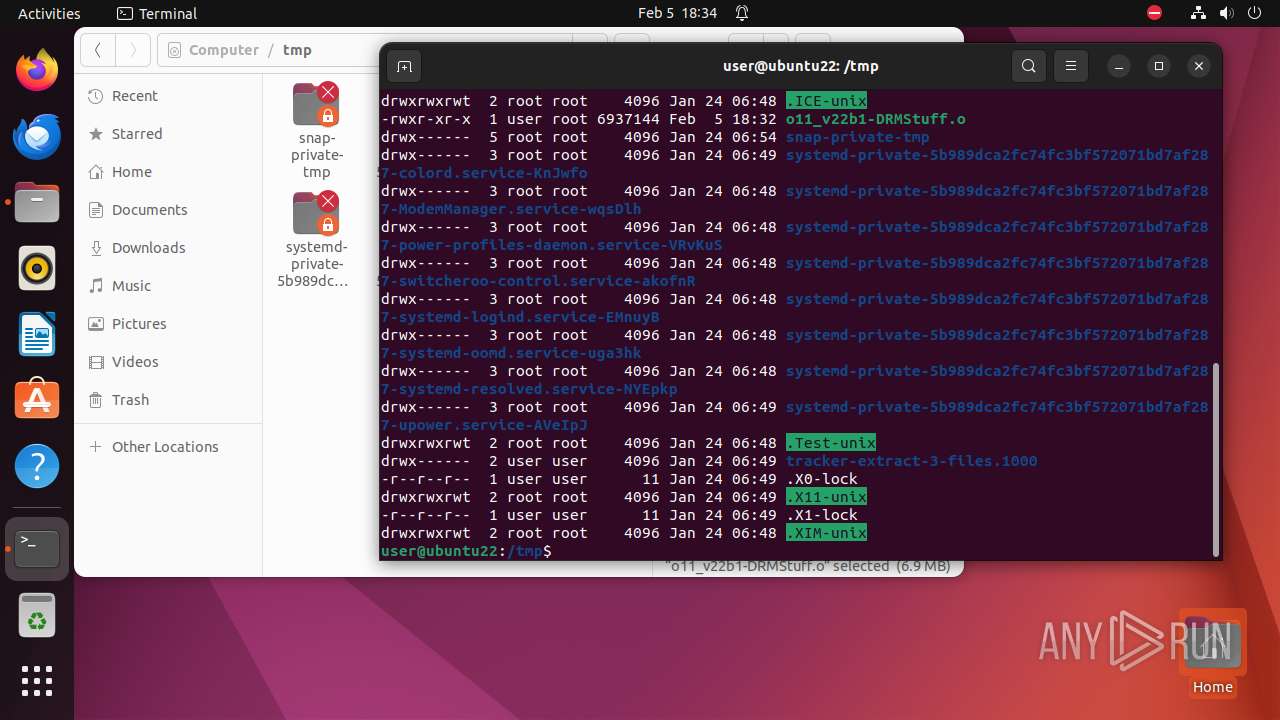Go back in Files window

click(x=98, y=50)
